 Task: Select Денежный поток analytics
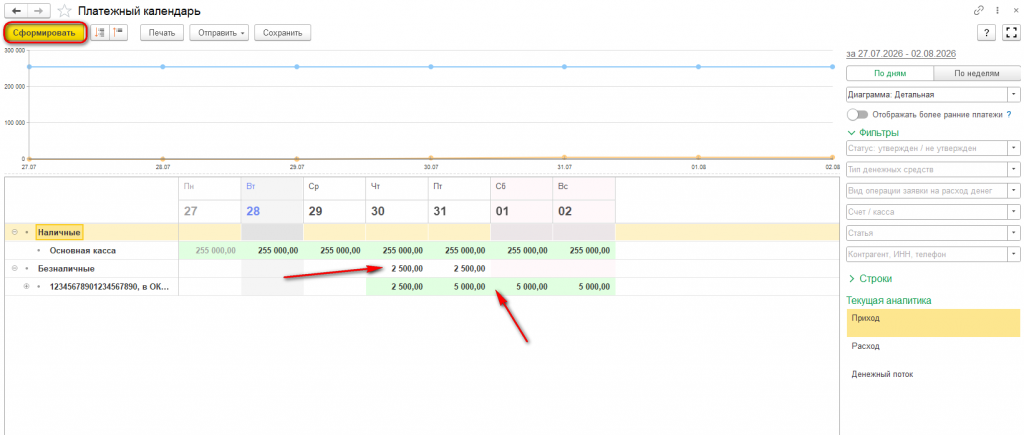933,374
